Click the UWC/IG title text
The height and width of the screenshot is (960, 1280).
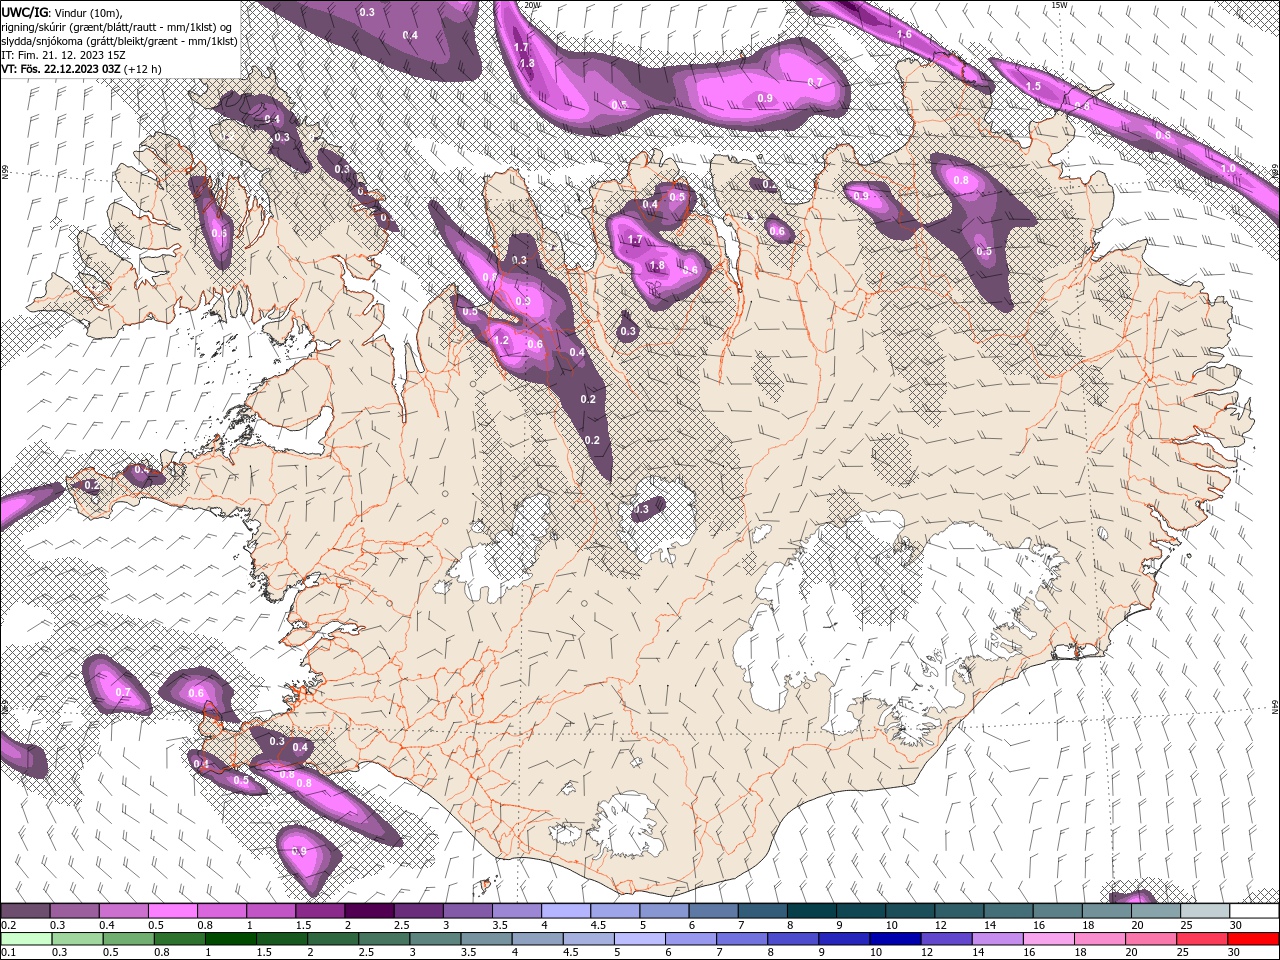(x=24, y=11)
